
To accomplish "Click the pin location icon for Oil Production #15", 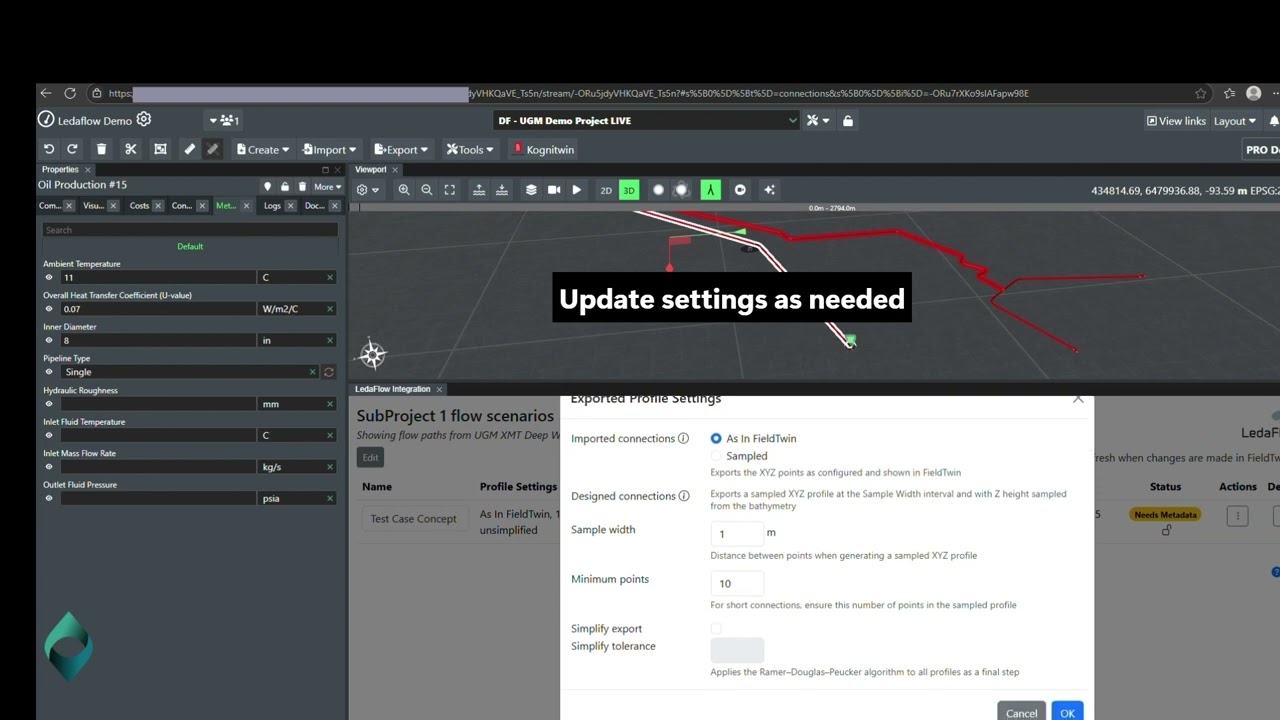I will pos(267,187).
